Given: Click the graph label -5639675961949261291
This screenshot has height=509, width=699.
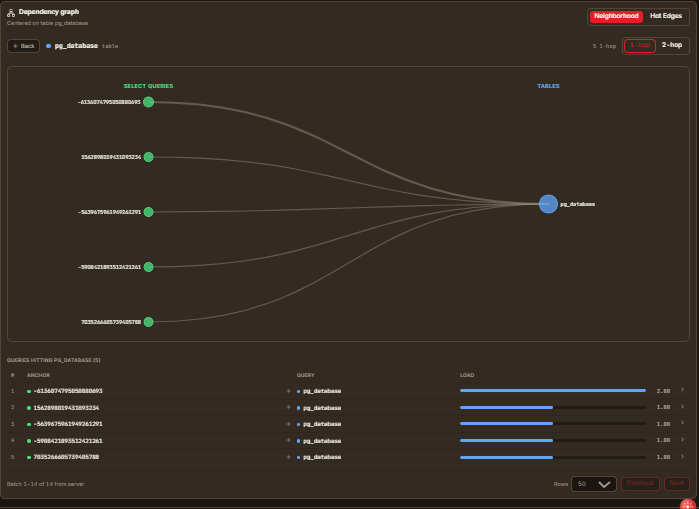Looking at the screenshot, I should (x=109, y=212).
